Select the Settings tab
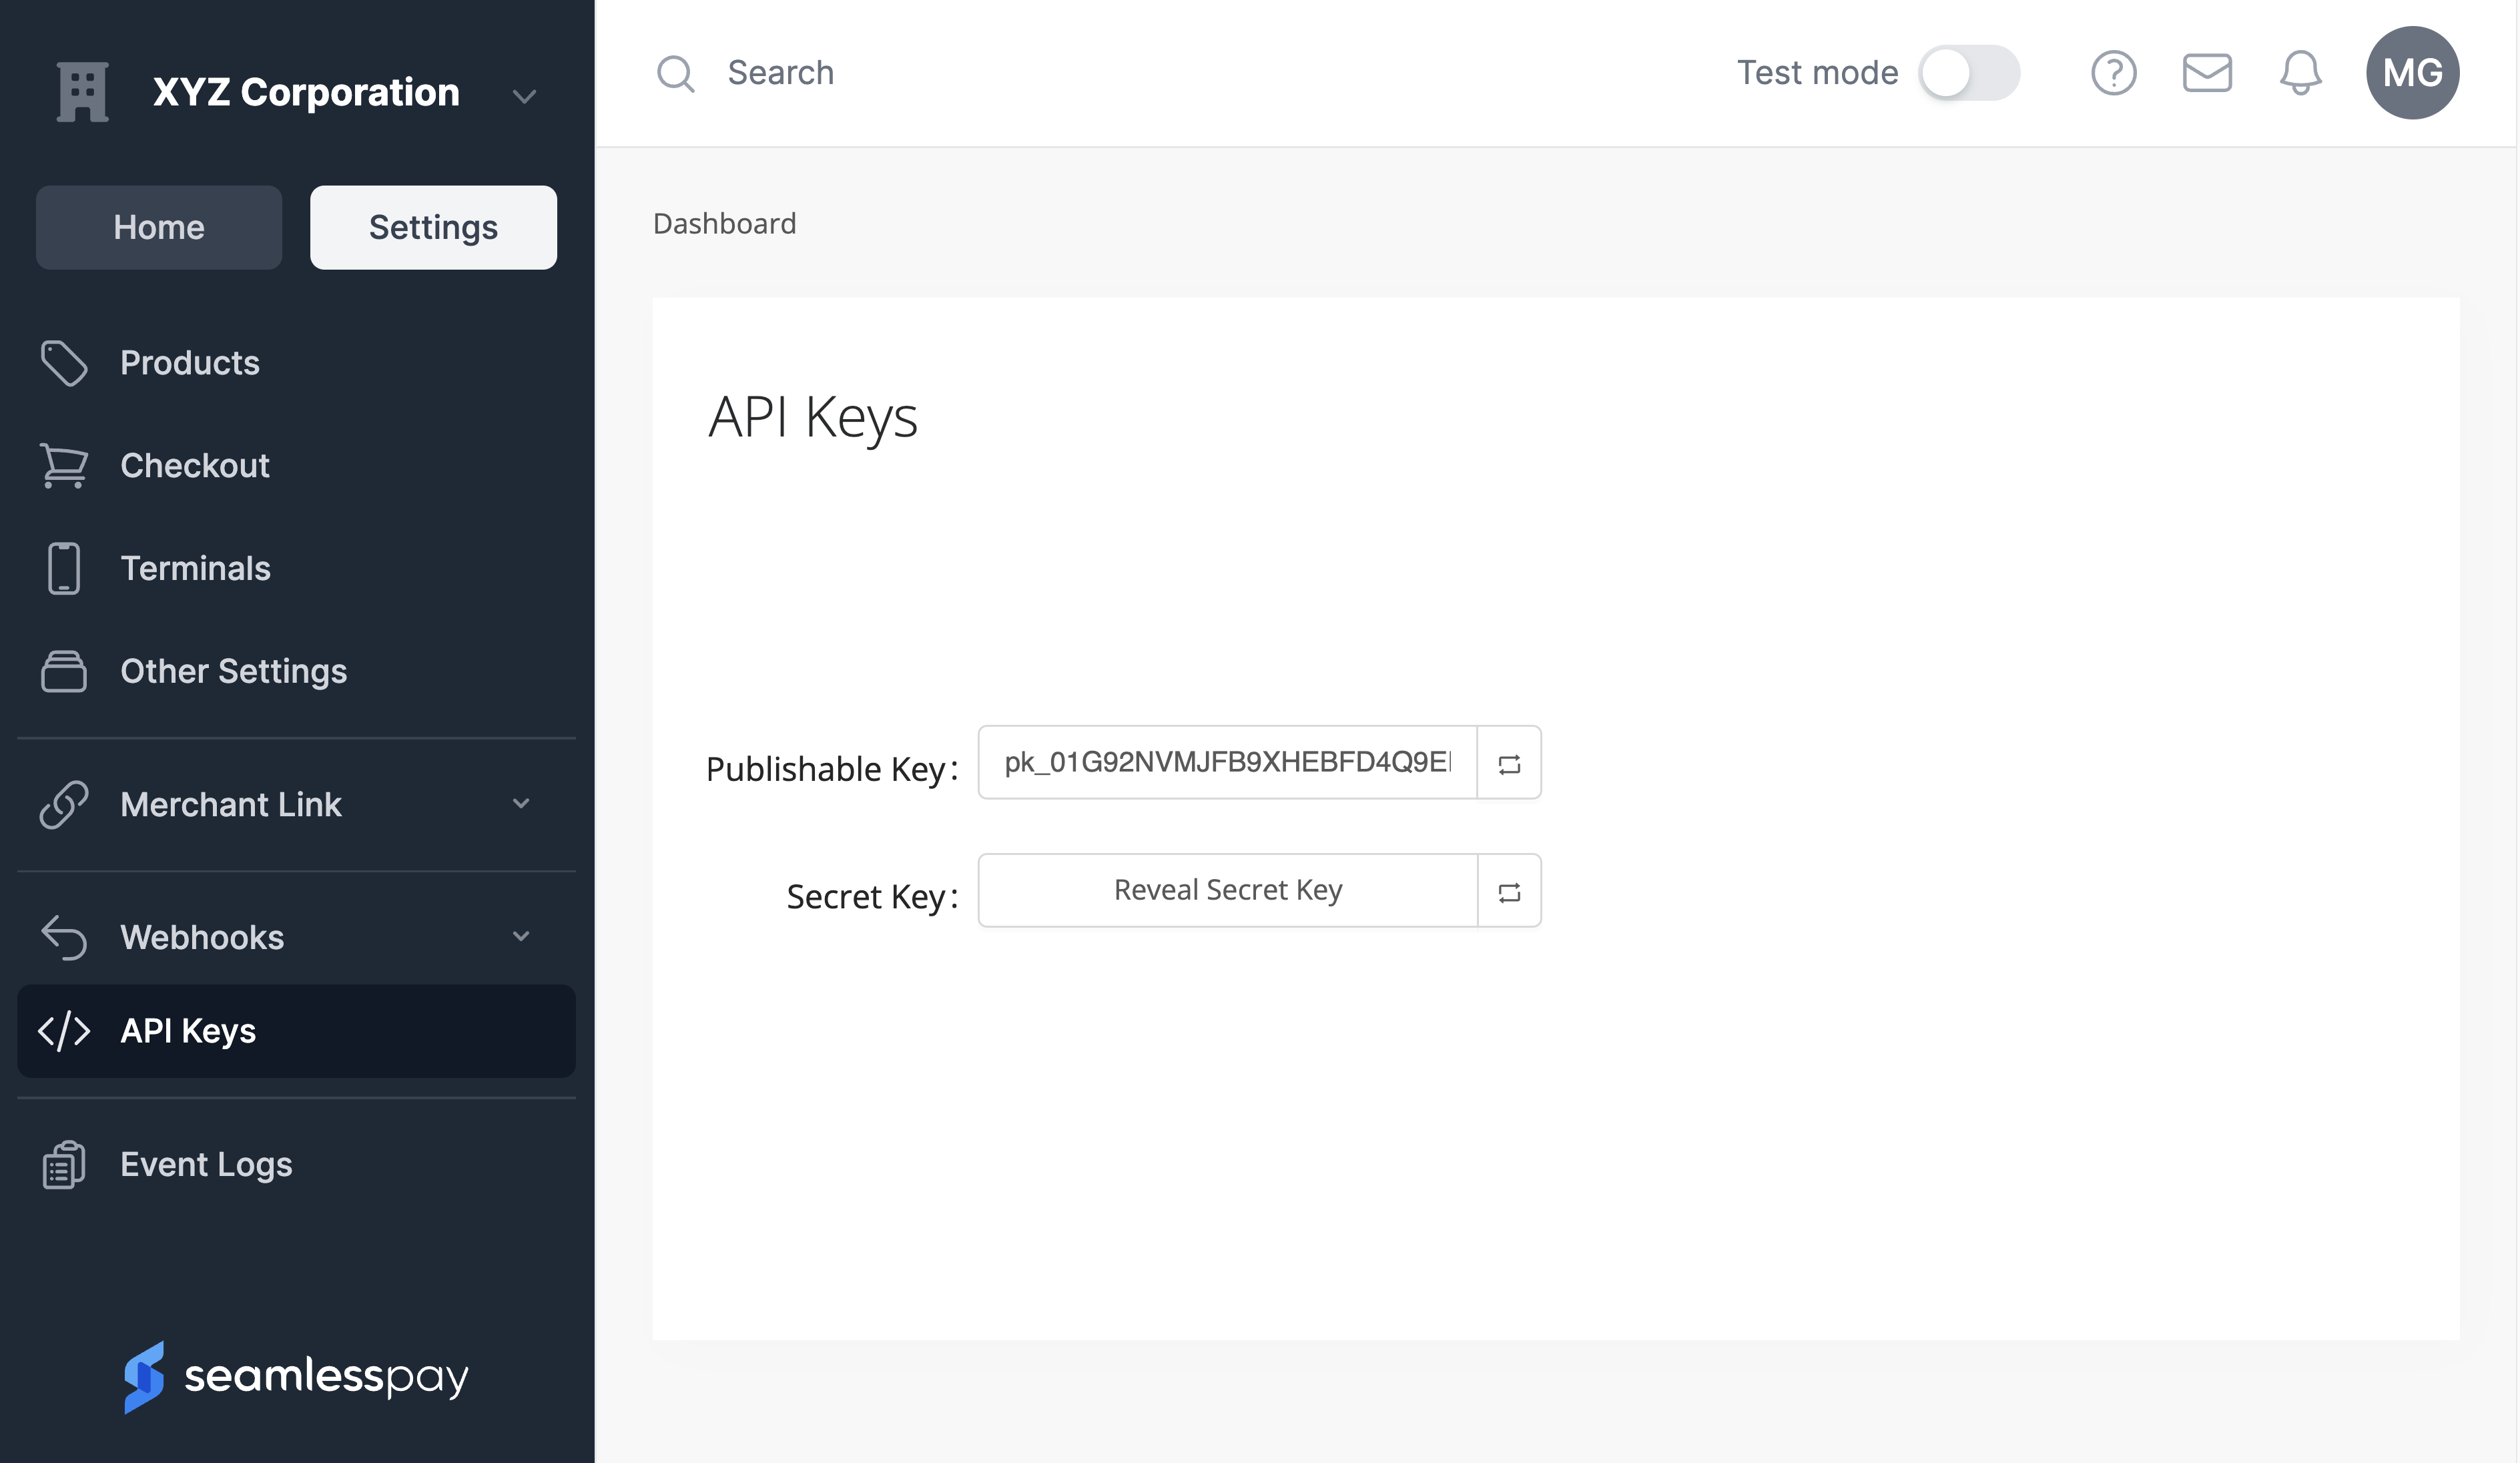The height and width of the screenshot is (1463, 2520). [433, 228]
